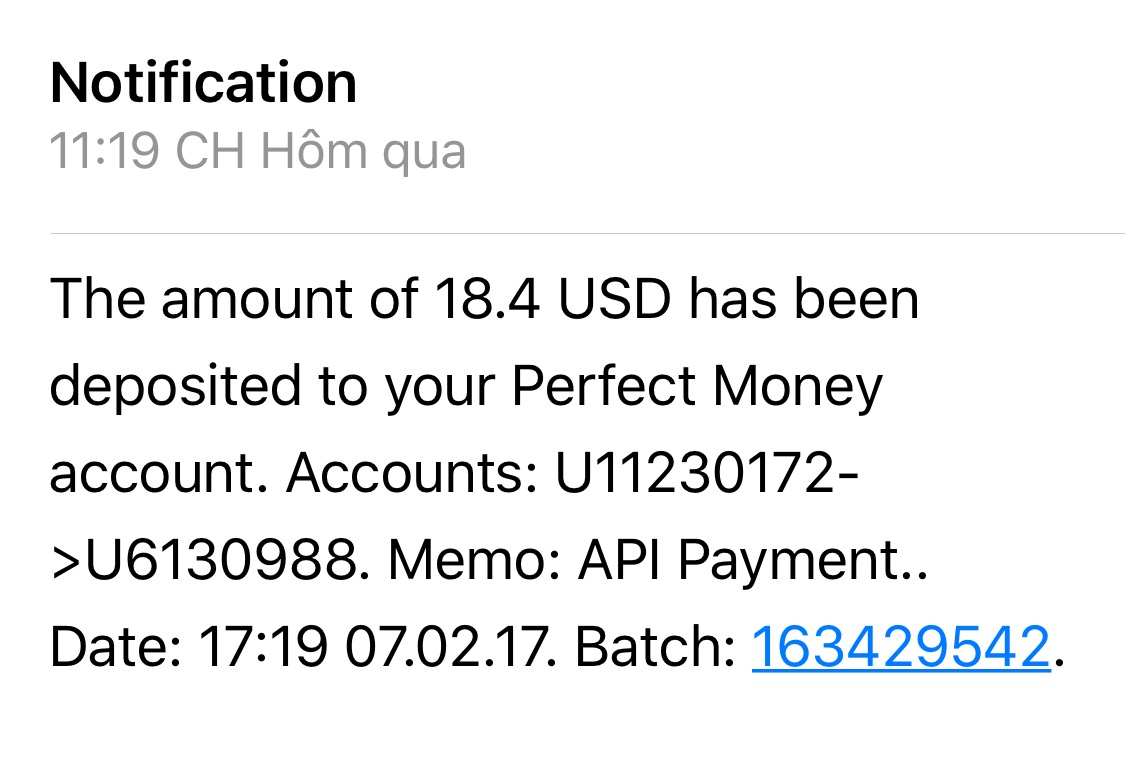Click the words "Perfect Money"
This screenshot has width=1125, height=782.
698,387
